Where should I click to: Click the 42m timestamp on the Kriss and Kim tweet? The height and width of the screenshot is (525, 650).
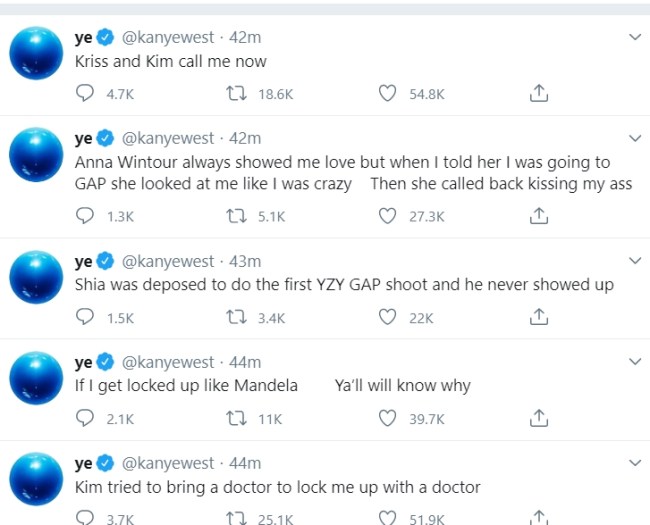tap(246, 38)
